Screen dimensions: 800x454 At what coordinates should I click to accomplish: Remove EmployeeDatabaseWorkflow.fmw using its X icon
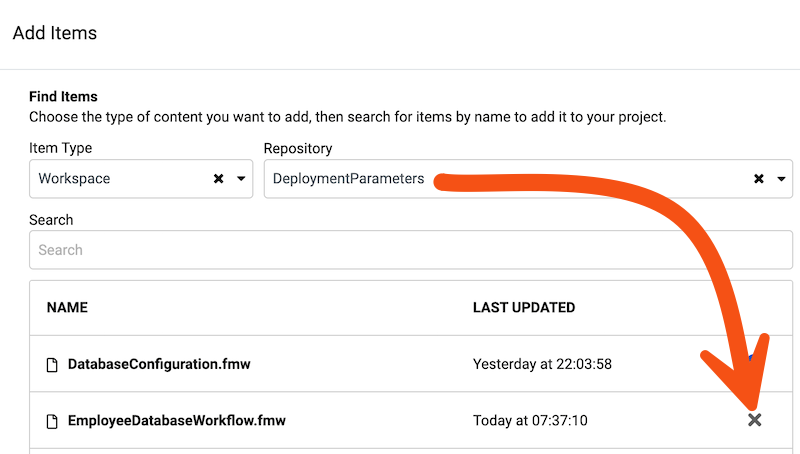755,420
